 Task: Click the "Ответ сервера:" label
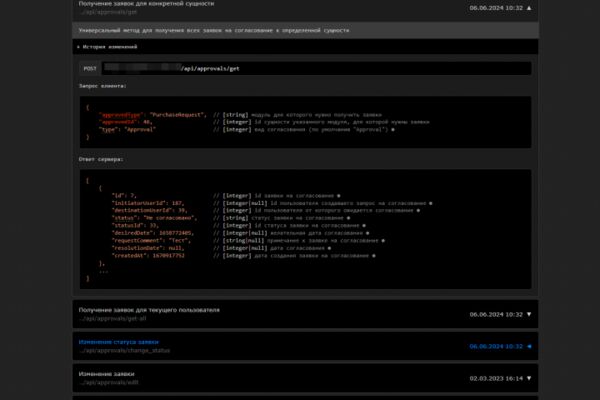pyautogui.click(x=101, y=159)
